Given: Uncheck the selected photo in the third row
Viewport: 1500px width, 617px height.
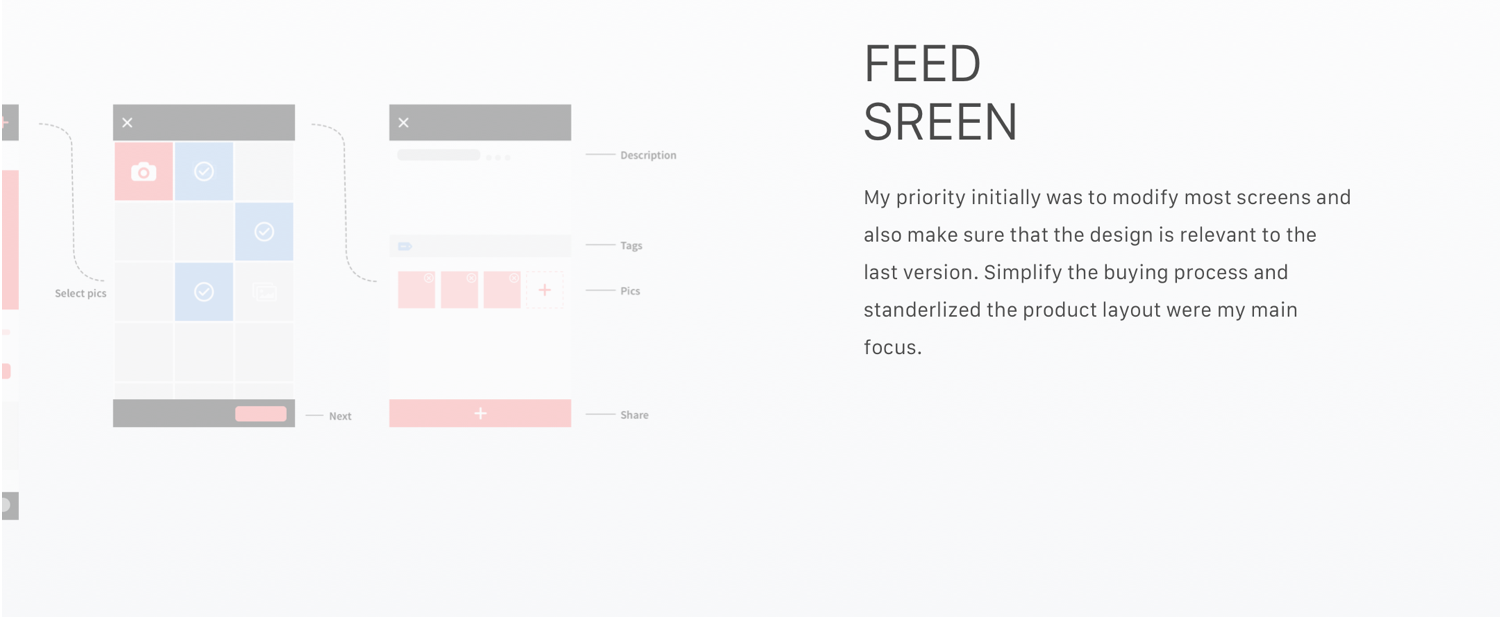Looking at the screenshot, I should 204,292.
